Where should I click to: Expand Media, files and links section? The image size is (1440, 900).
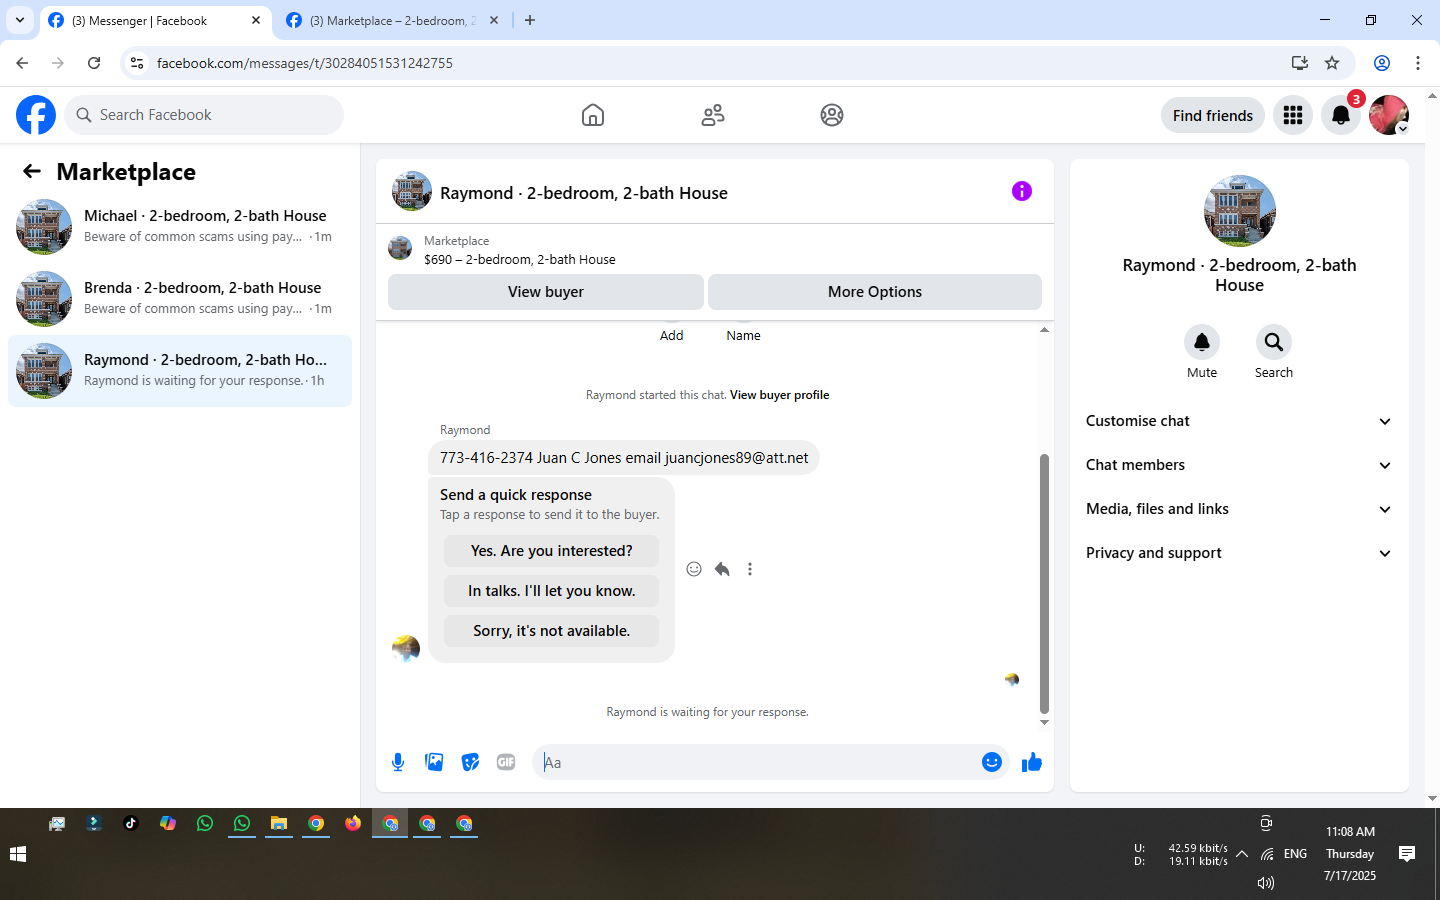click(1239, 509)
